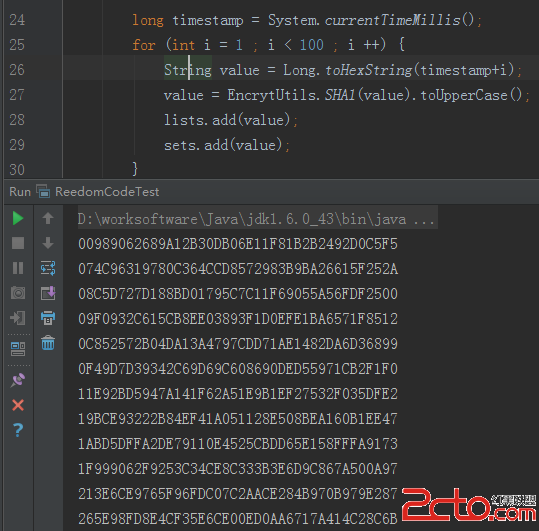Screen dimensions: 539x531
Task: Click the Run tool window label
Action: coord(20,192)
